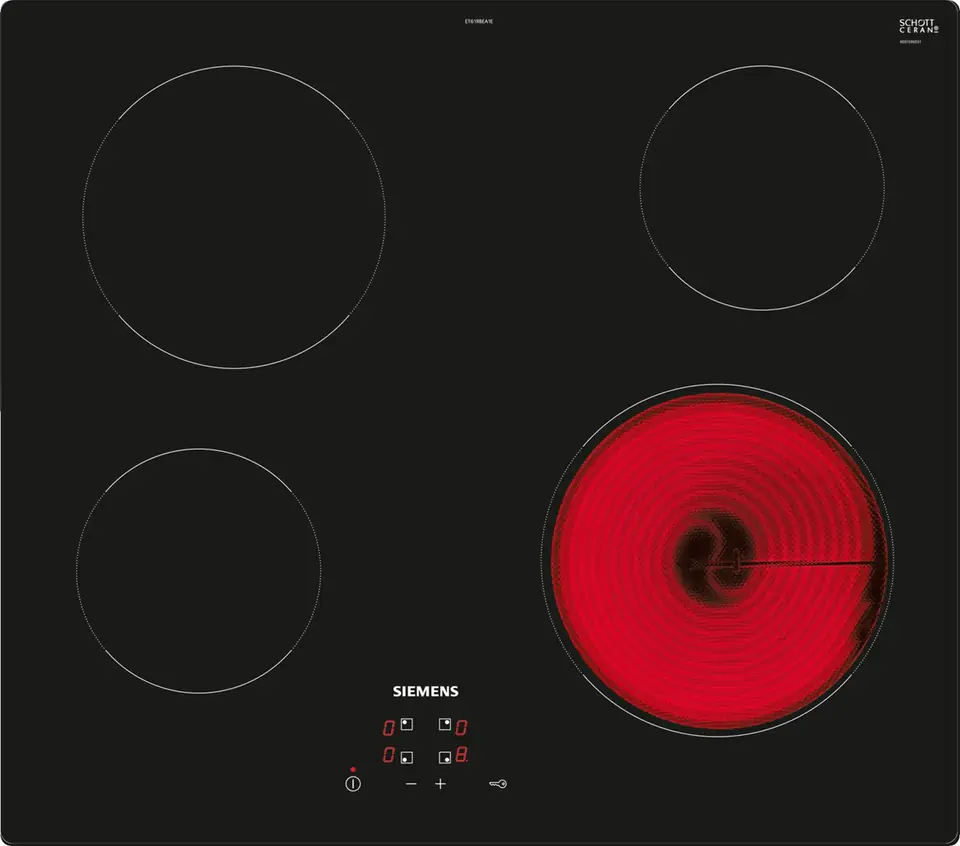The width and height of the screenshot is (960, 846).
Task: Tap the minus symbol to lower heat
Action: [x=411, y=784]
